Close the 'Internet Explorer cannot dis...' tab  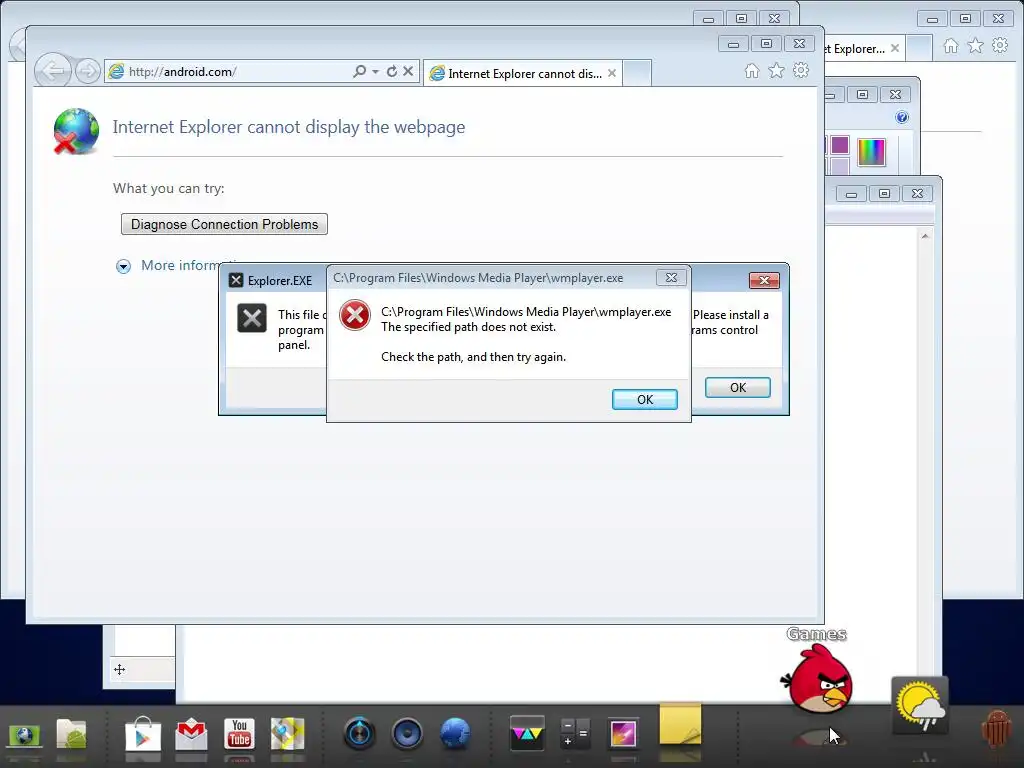(612, 73)
